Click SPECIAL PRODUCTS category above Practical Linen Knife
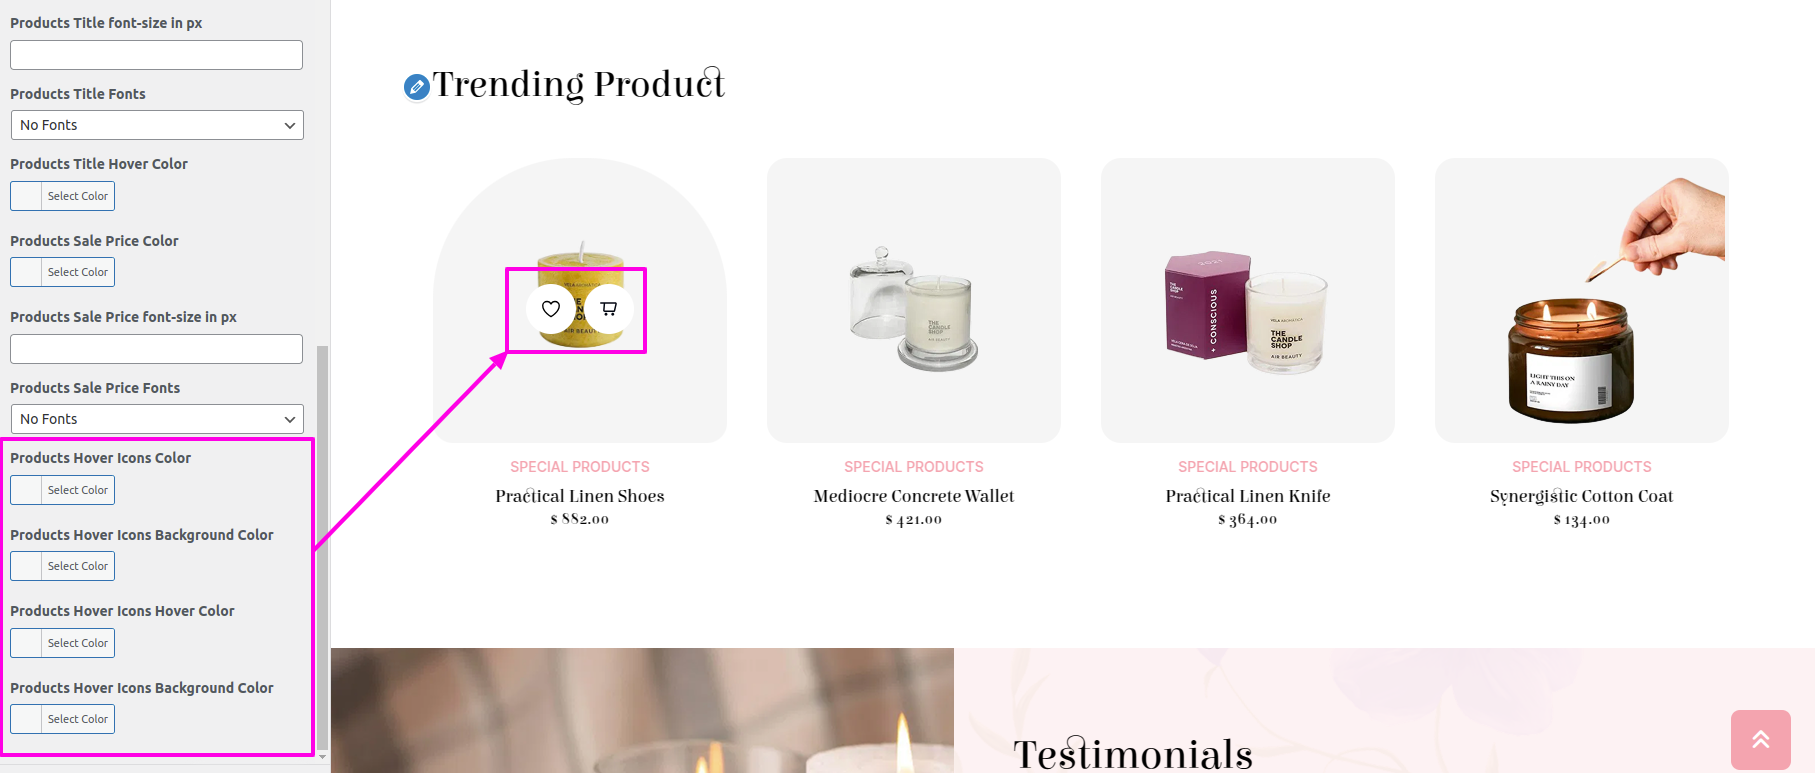The height and width of the screenshot is (773, 1815). 1248,467
